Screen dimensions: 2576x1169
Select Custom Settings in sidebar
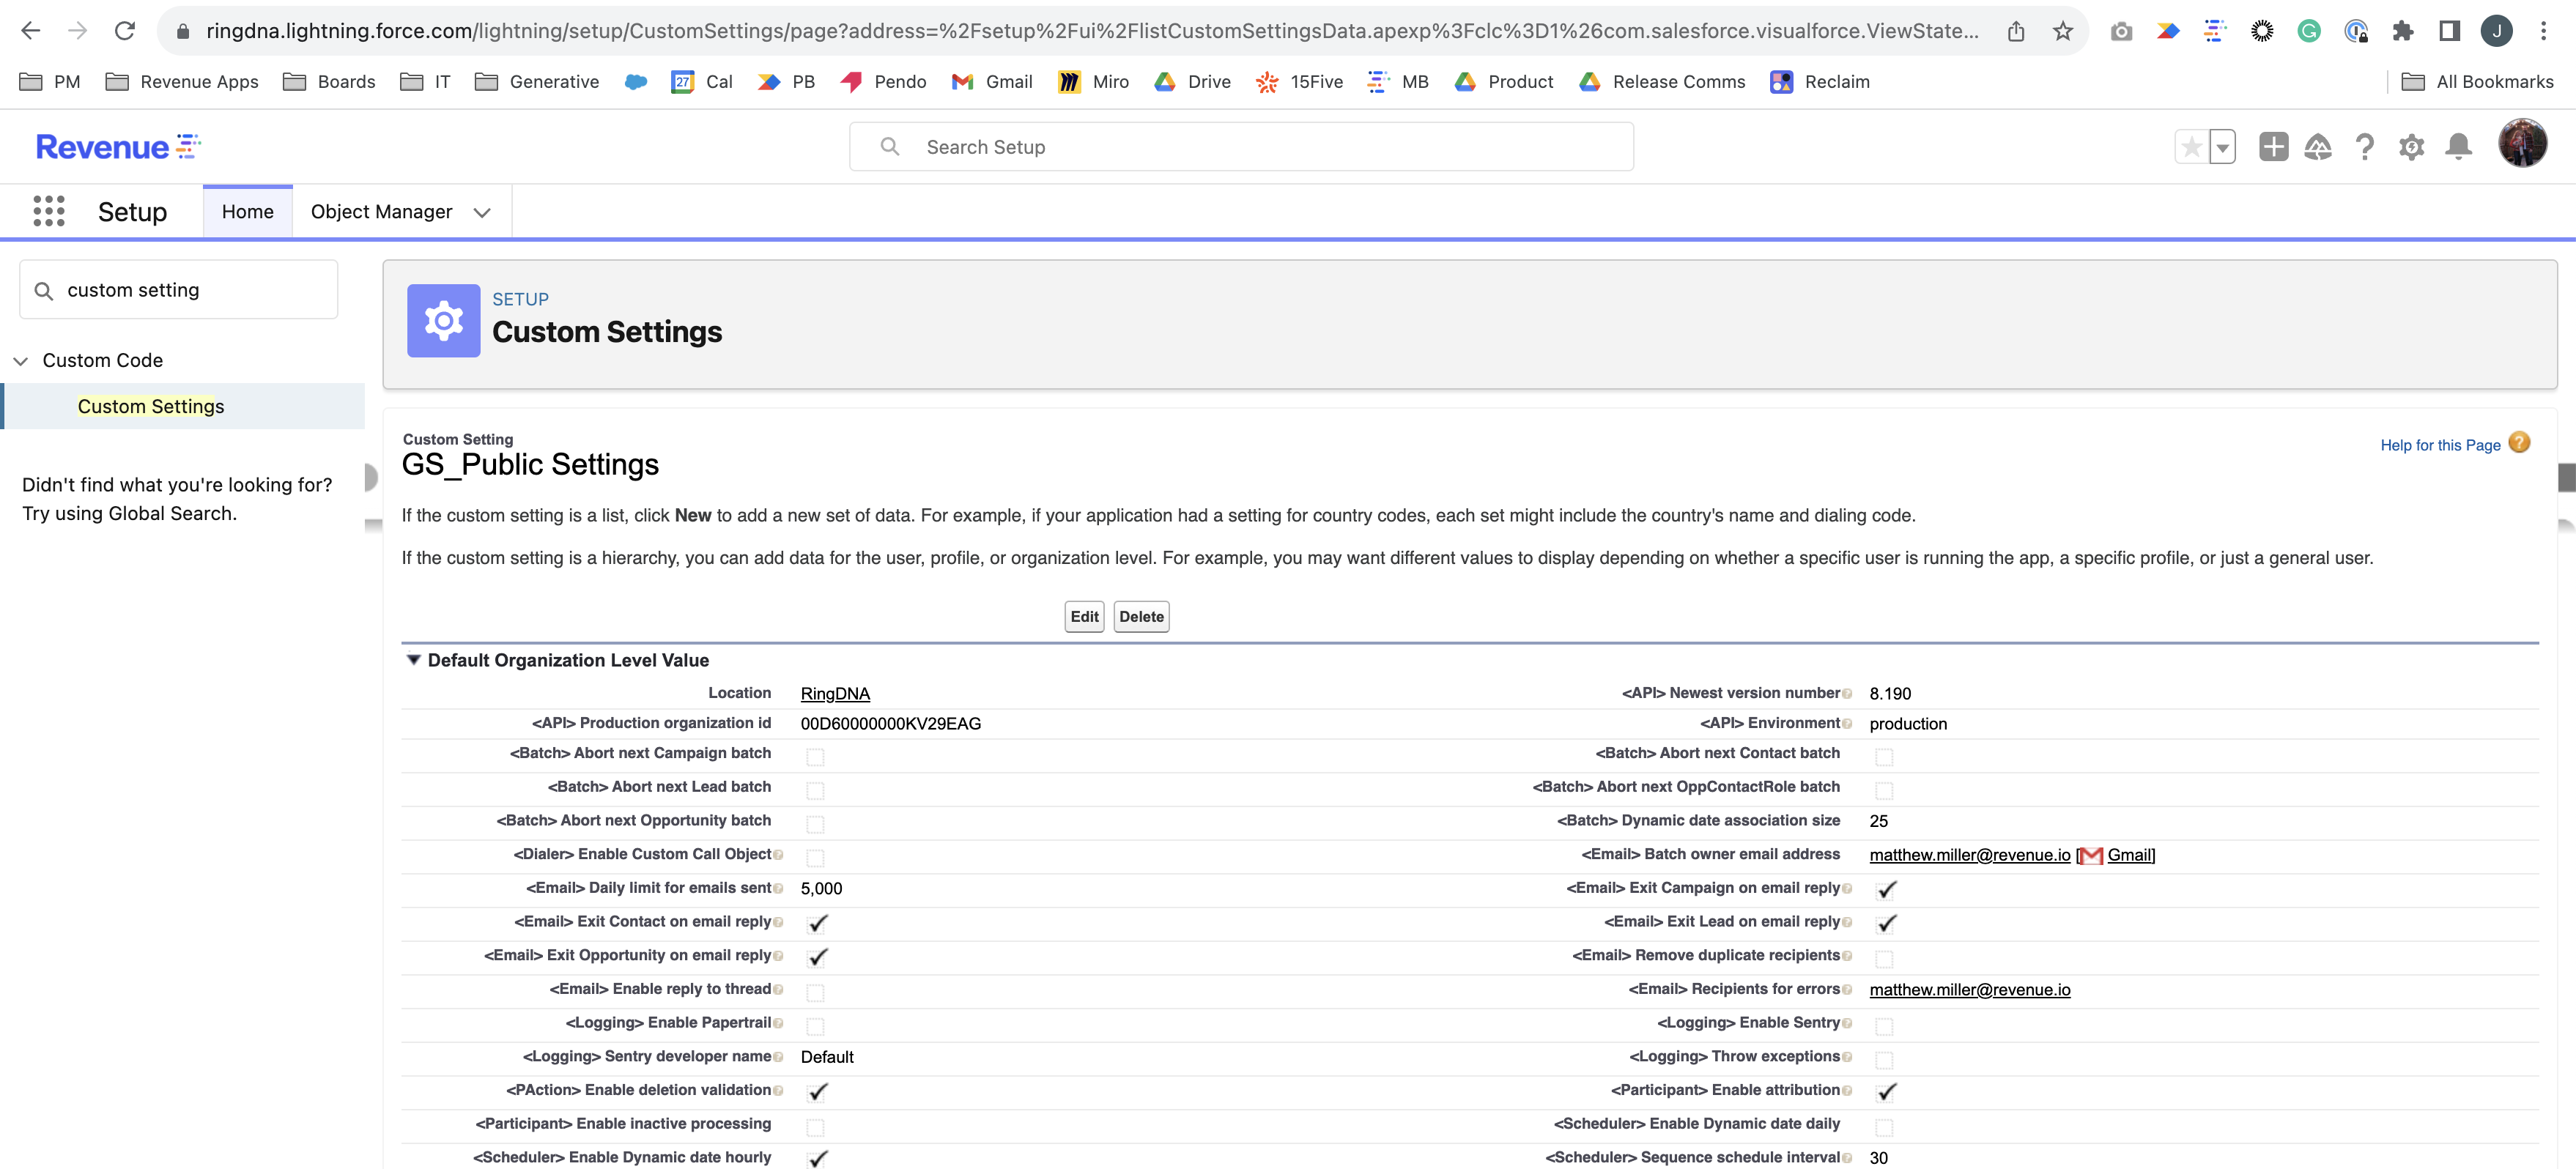click(151, 406)
